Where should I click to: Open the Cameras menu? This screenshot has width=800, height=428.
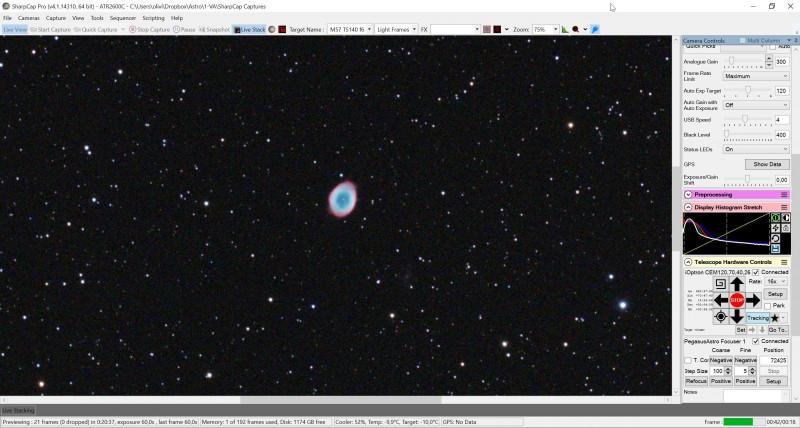coord(29,18)
